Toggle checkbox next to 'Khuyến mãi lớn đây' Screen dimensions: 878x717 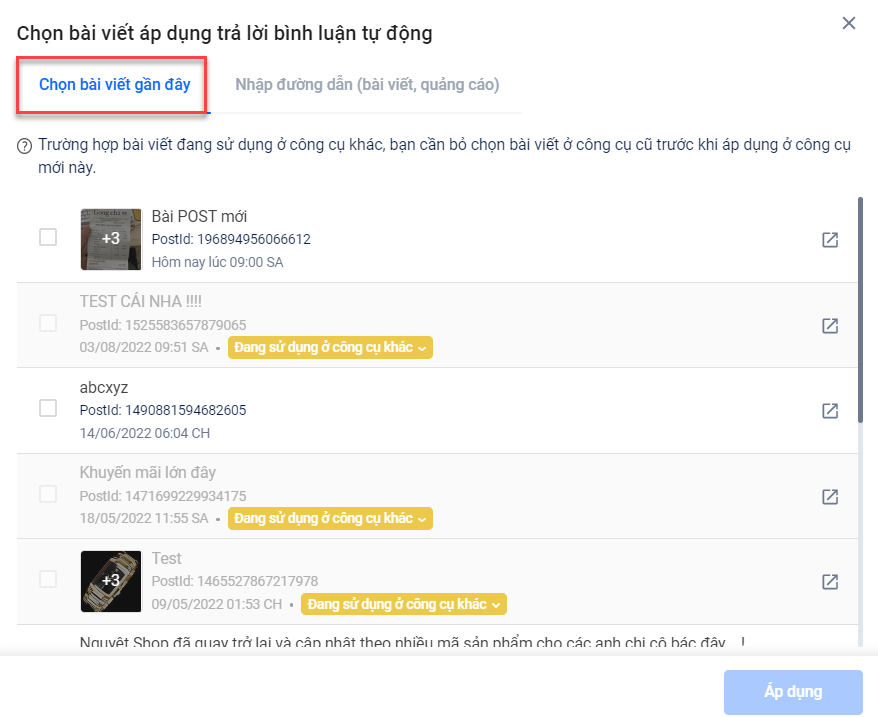pyautogui.click(x=48, y=493)
